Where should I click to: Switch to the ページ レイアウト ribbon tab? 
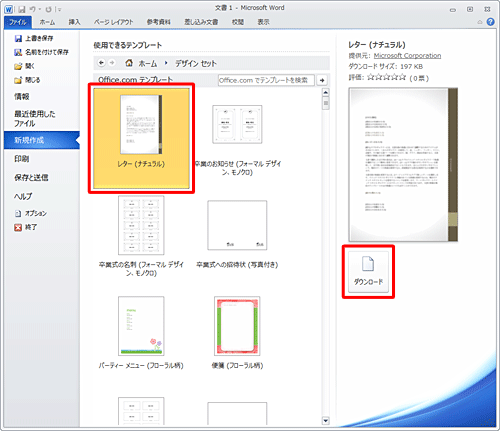(113, 22)
